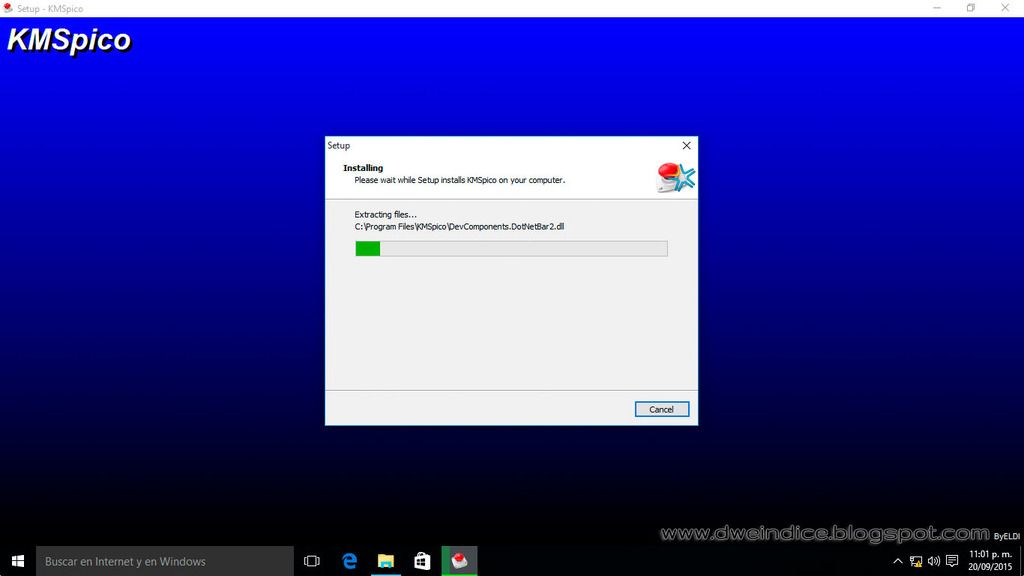Expand the hidden system tray icons

(x=898, y=561)
